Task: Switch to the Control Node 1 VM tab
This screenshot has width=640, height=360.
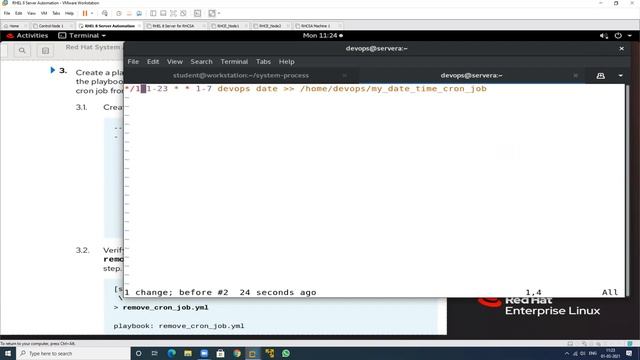Action: [51, 26]
